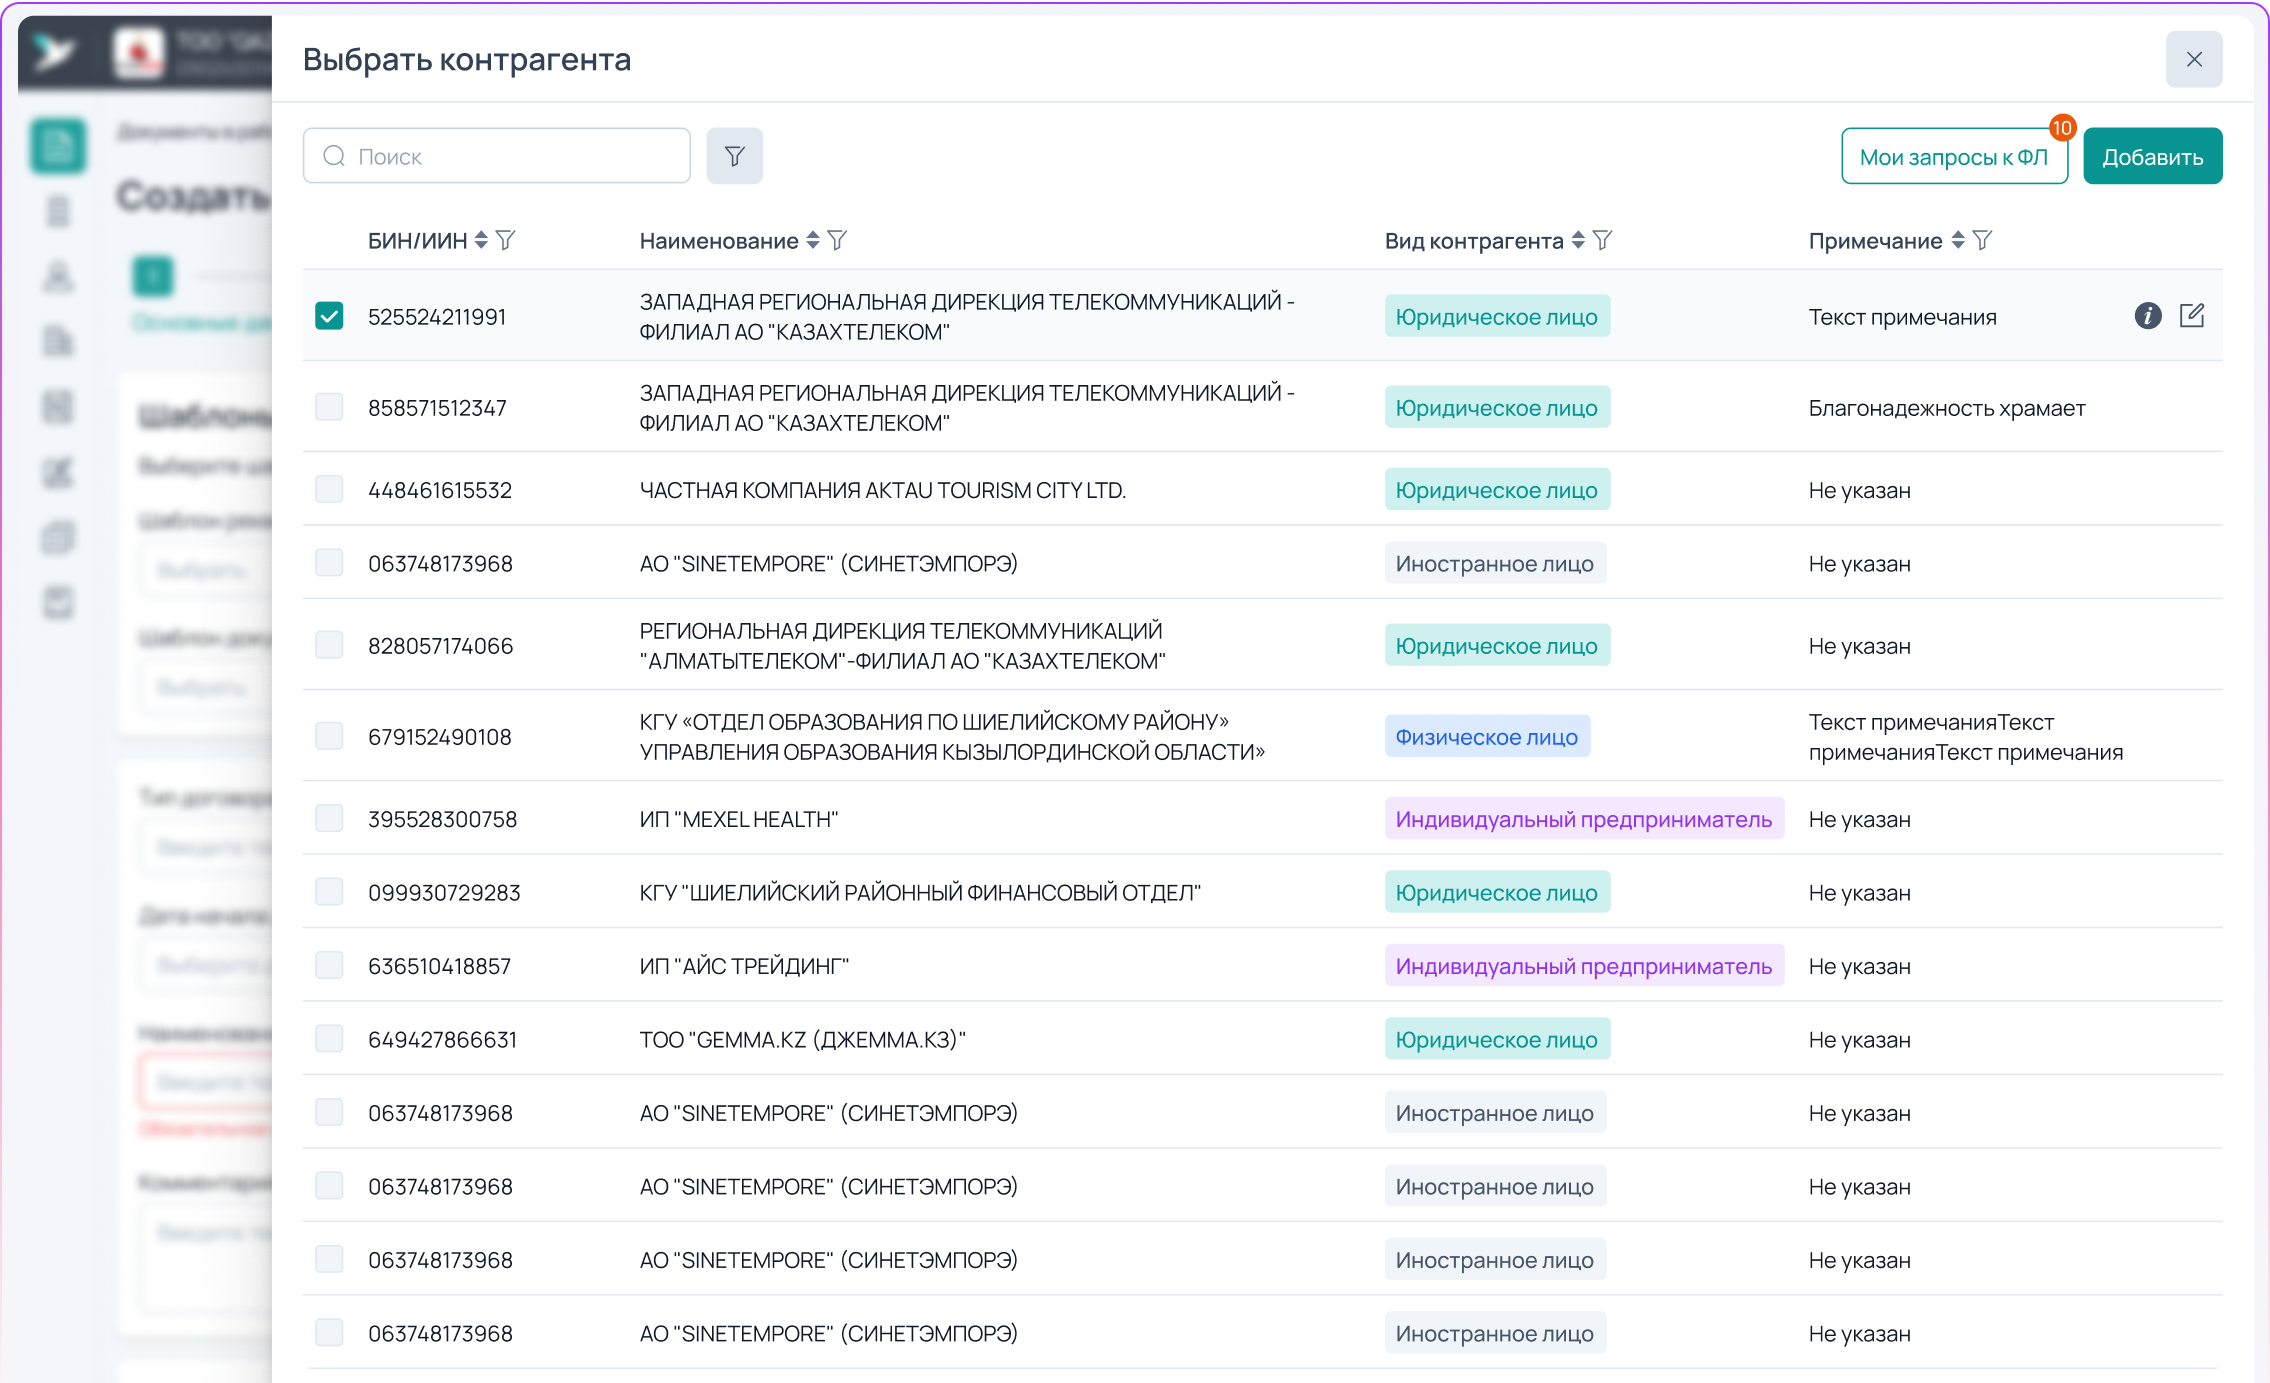Click the dialog title Выбрать контрагента
2270x1383 pixels.
(x=467, y=59)
